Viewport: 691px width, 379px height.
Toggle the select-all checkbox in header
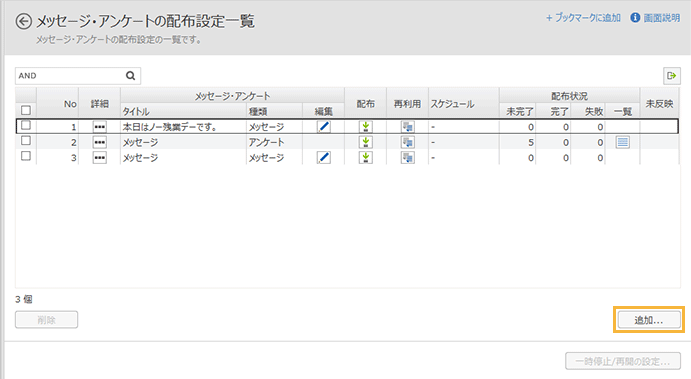click(26, 110)
